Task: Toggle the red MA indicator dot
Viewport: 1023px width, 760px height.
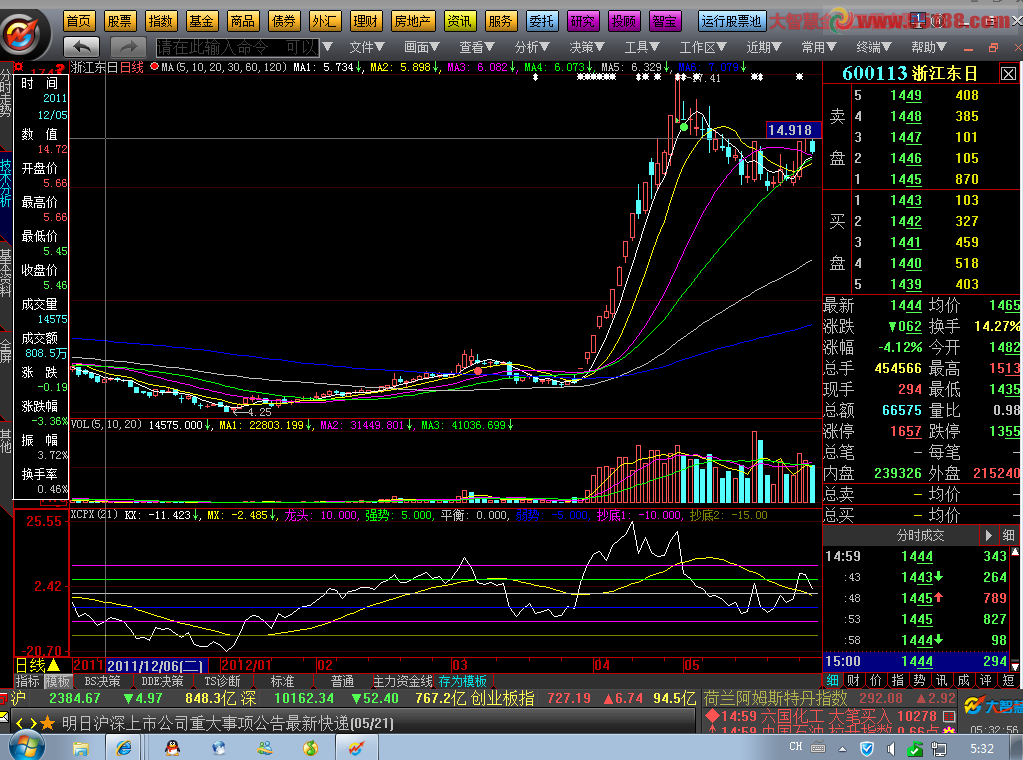Action: pos(153,67)
